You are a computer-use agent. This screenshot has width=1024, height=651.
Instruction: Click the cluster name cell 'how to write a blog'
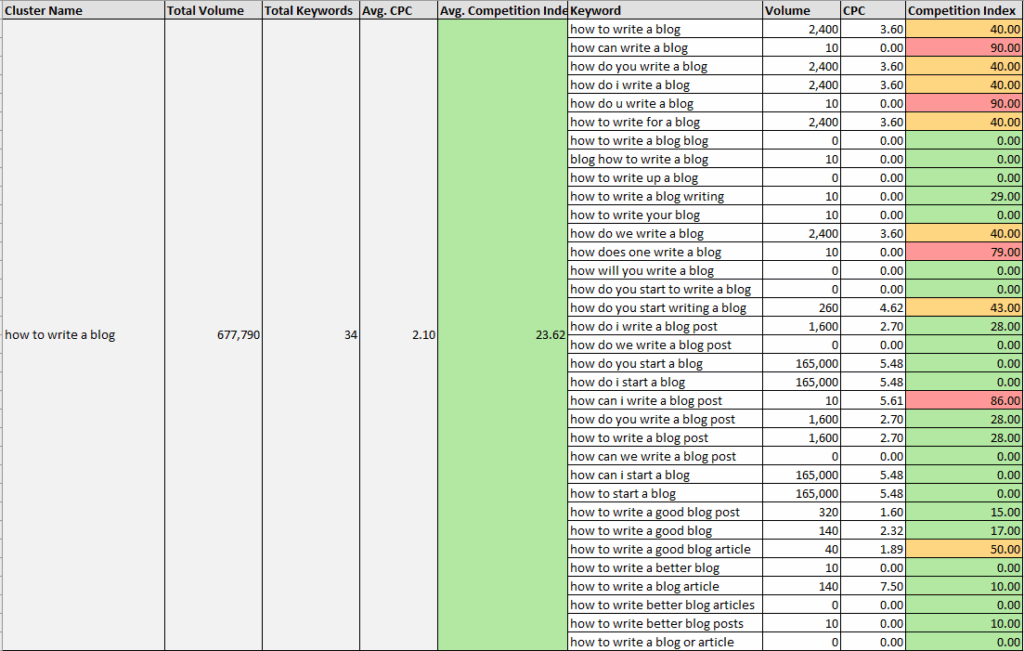click(x=60, y=335)
